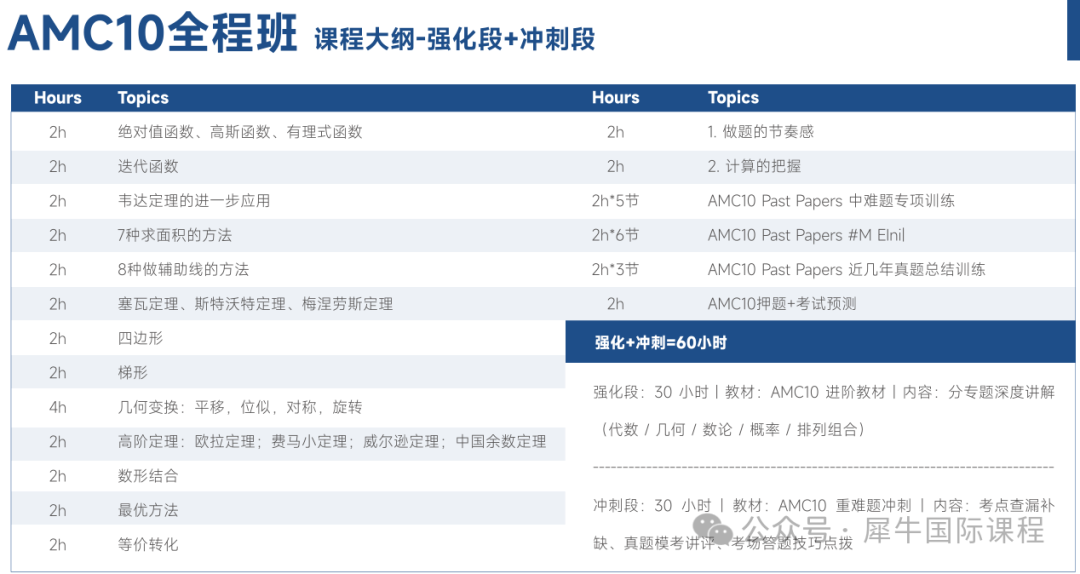The height and width of the screenshot is (574, 1080).
Task: Click the "2h" cell beside 四边形
Action: [58, 338]
